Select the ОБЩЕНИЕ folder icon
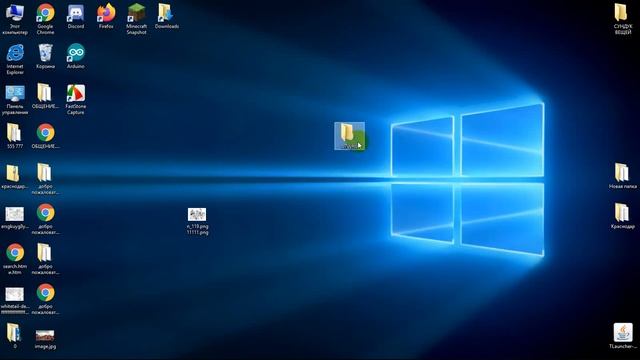 pyautogui.click(x=45, y=96)
